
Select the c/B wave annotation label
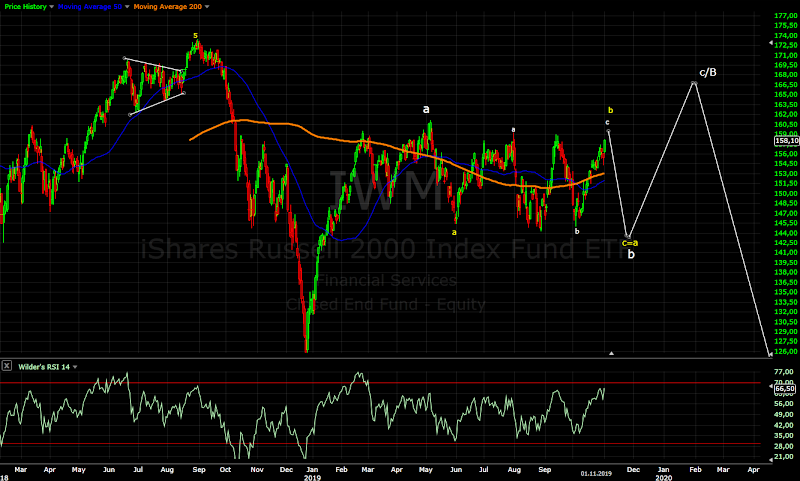[708, 72]
